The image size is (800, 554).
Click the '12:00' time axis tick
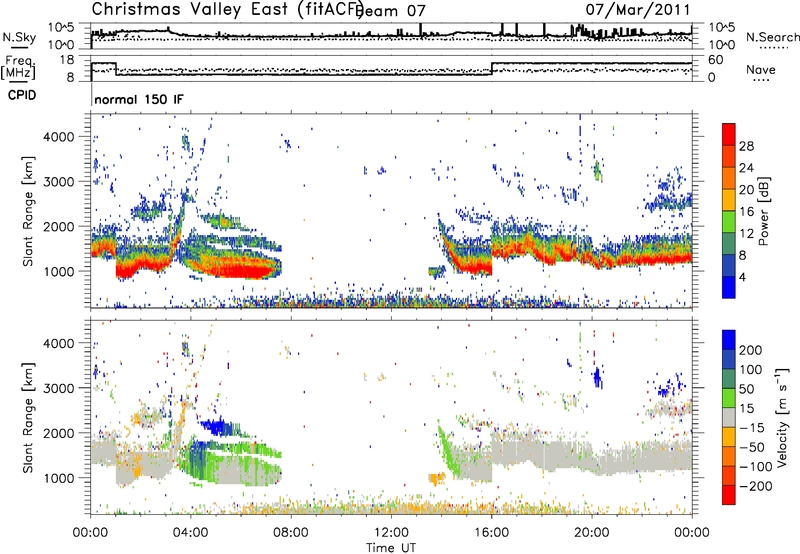click(391, 533)
